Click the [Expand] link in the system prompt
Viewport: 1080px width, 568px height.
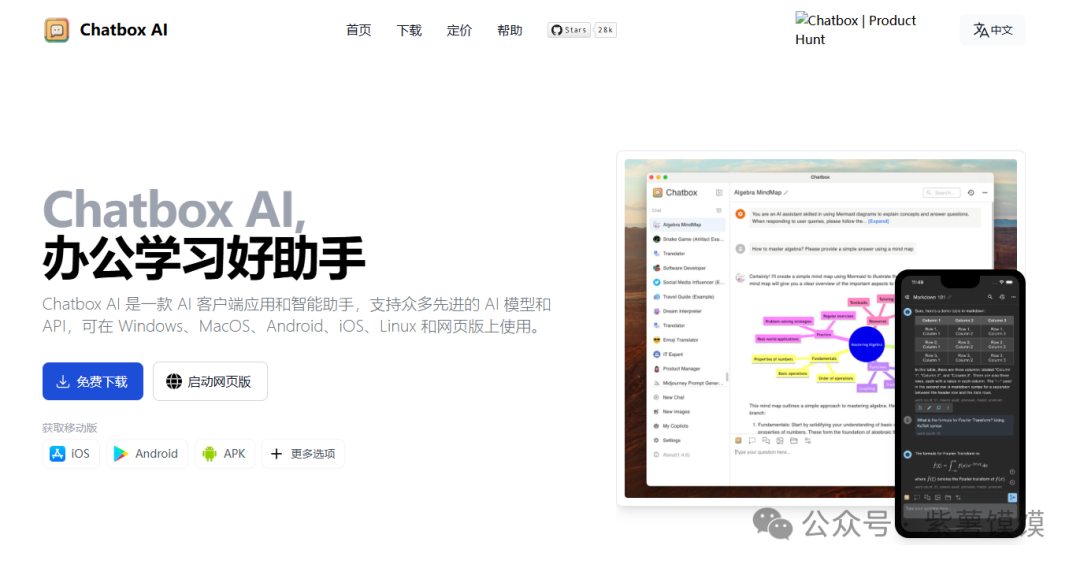(878, 222)
